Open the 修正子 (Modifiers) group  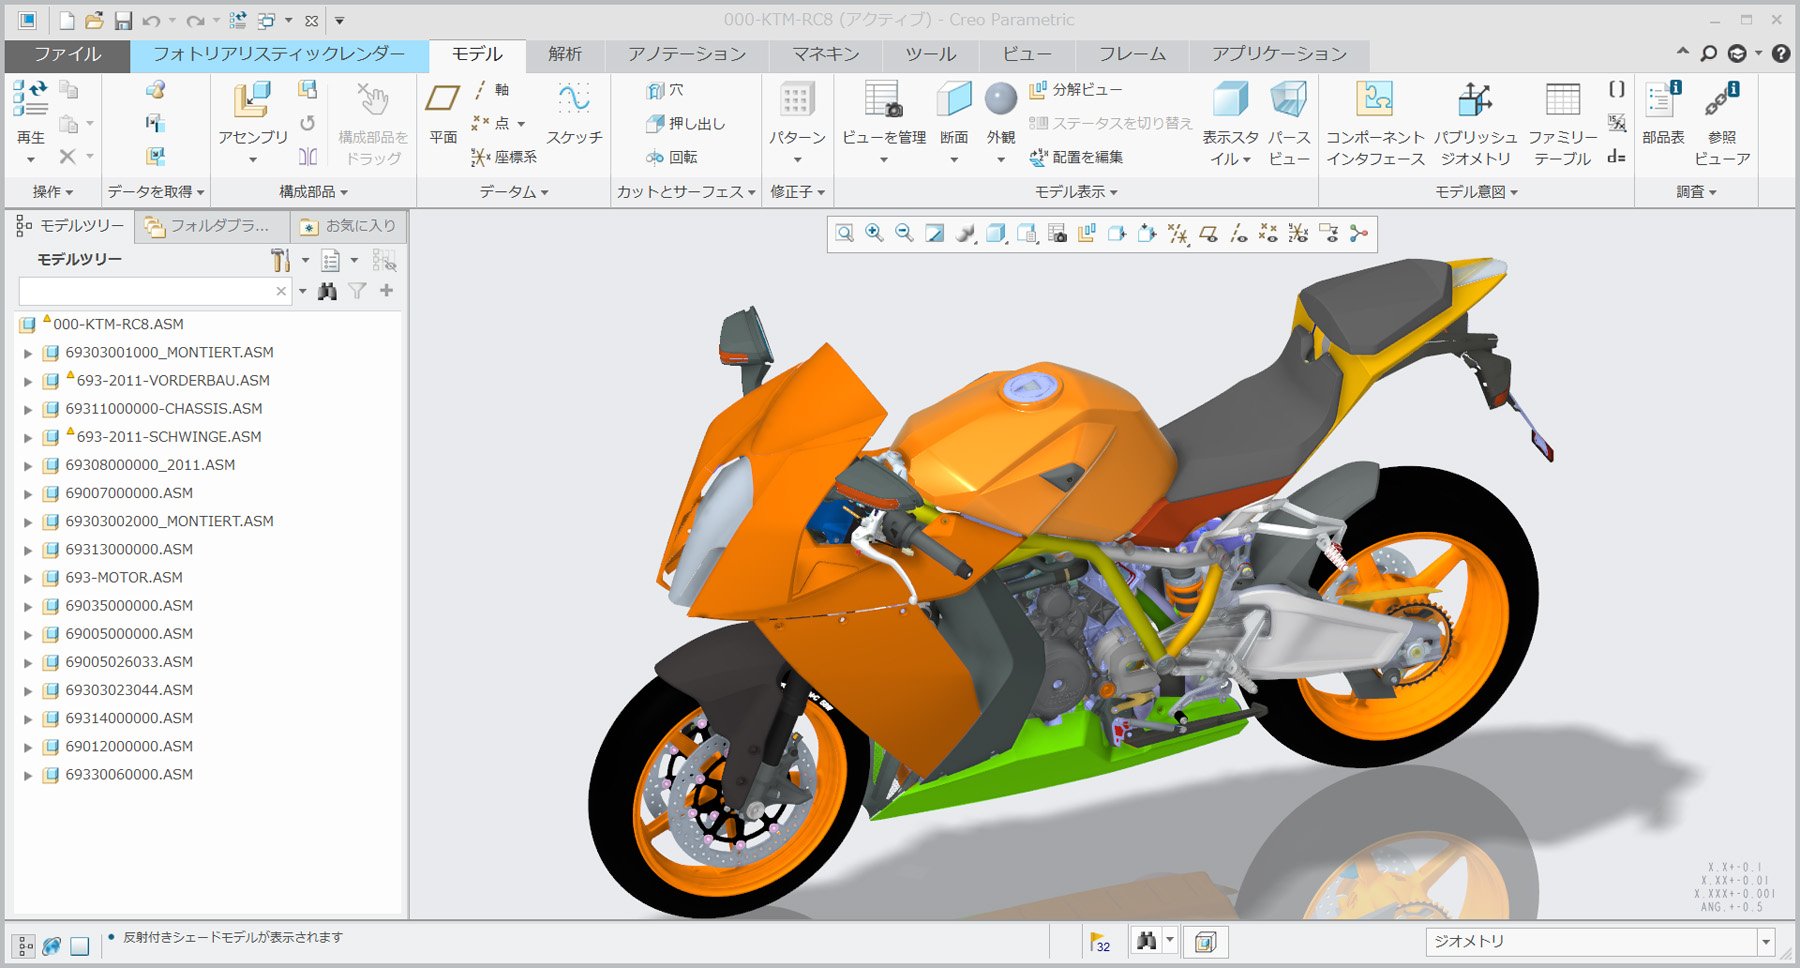[797, 192]
